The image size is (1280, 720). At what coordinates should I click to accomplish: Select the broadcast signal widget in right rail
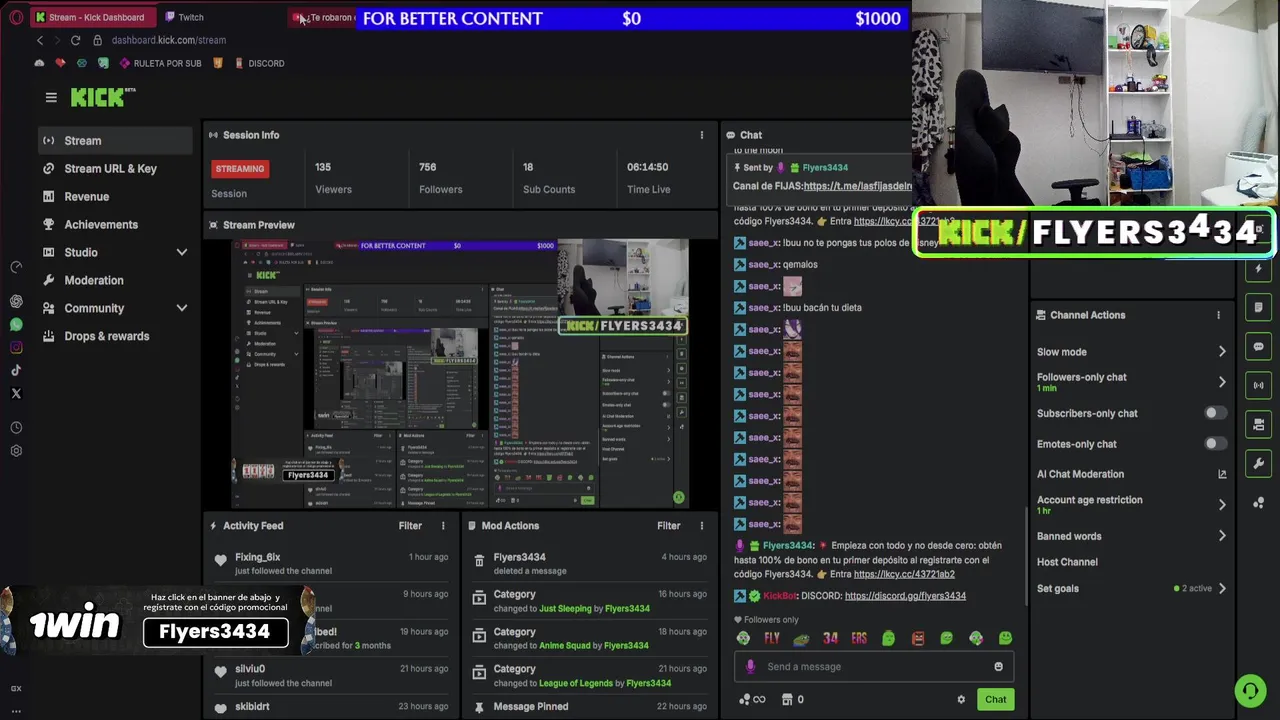[1259, 385]
